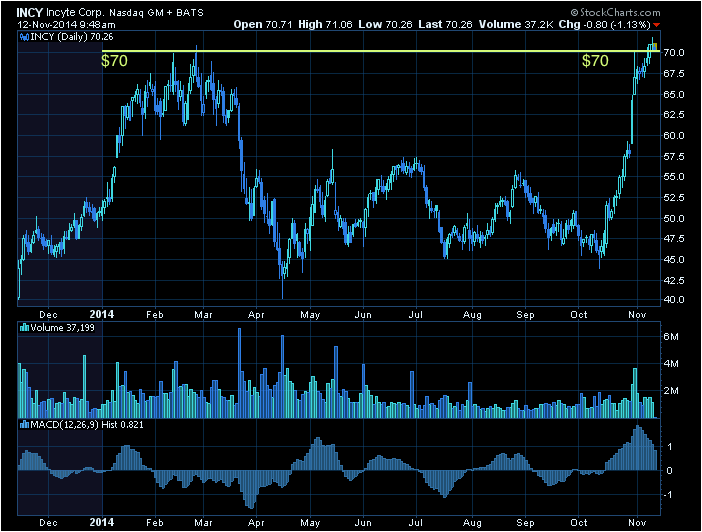
Task: Click 'Feb' on the bottom MACD date axis
Action: click(x=155, y=523)
